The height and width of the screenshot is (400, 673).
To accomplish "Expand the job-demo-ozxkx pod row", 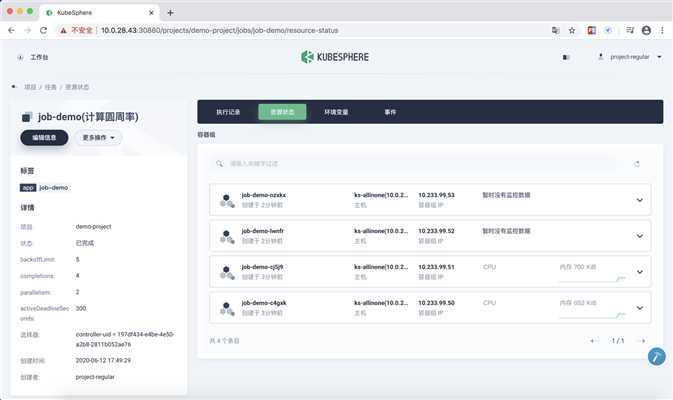I will click(x=640, y=200).
